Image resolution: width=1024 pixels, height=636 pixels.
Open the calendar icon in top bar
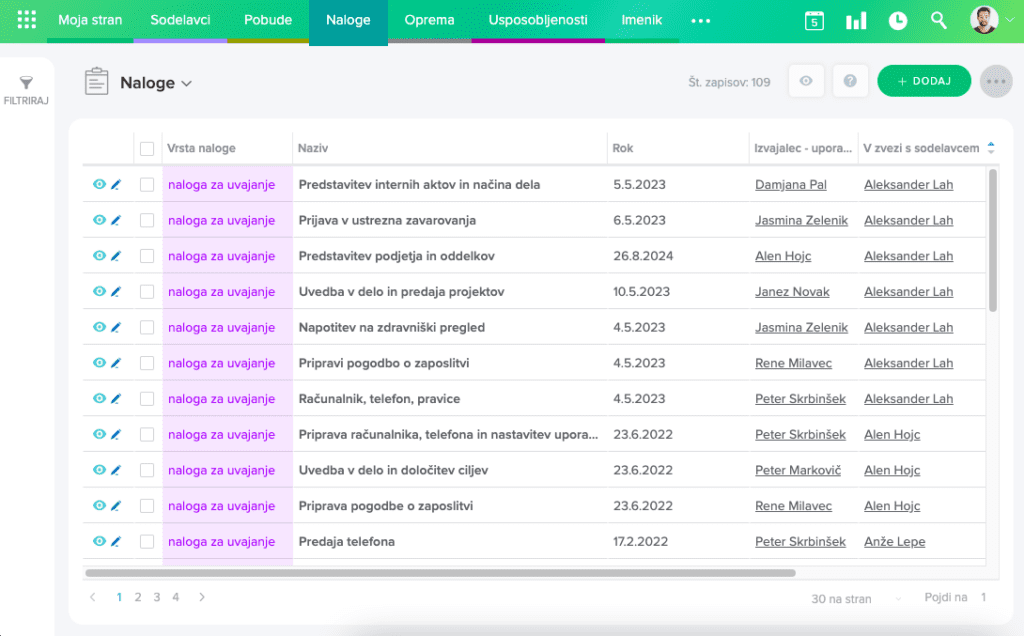[814, 21]
